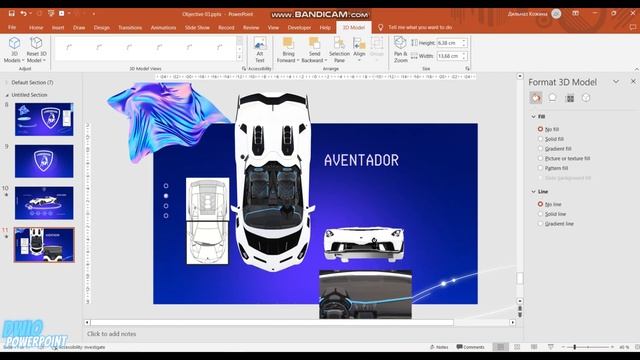This screenshot has height=360, width=640.
Task: Click the Undo icon
Action: (x=23, y=13)
